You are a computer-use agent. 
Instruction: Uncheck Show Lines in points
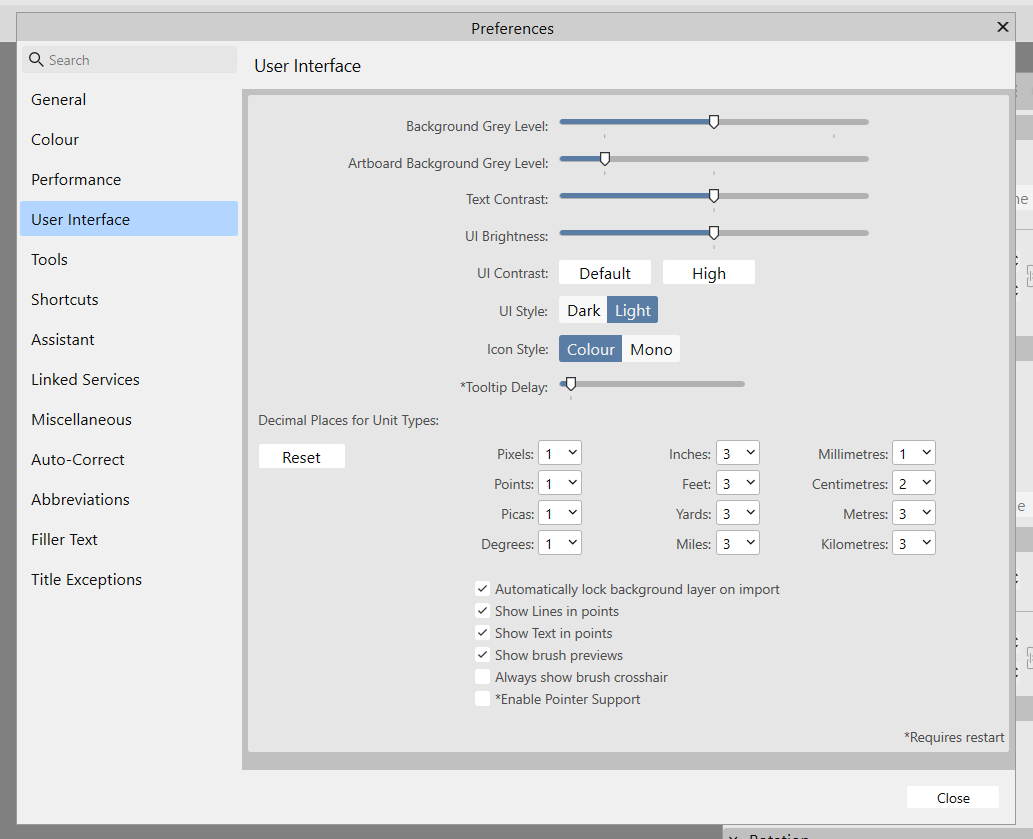coord(483,611)
